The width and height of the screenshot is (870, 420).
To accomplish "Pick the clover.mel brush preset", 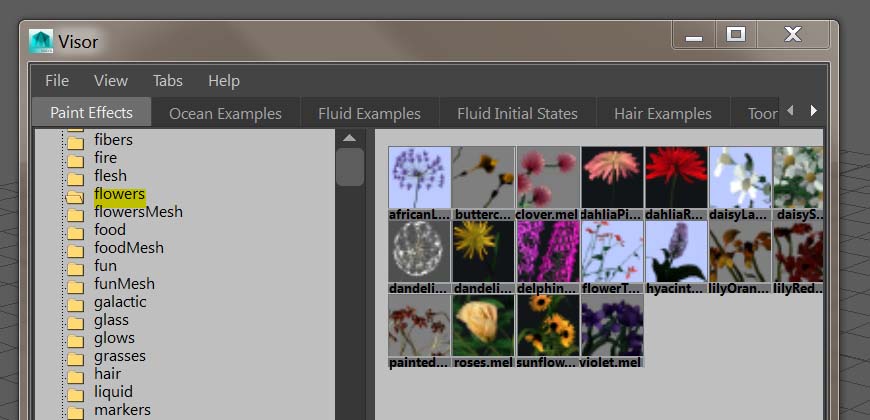I will 548,178.
